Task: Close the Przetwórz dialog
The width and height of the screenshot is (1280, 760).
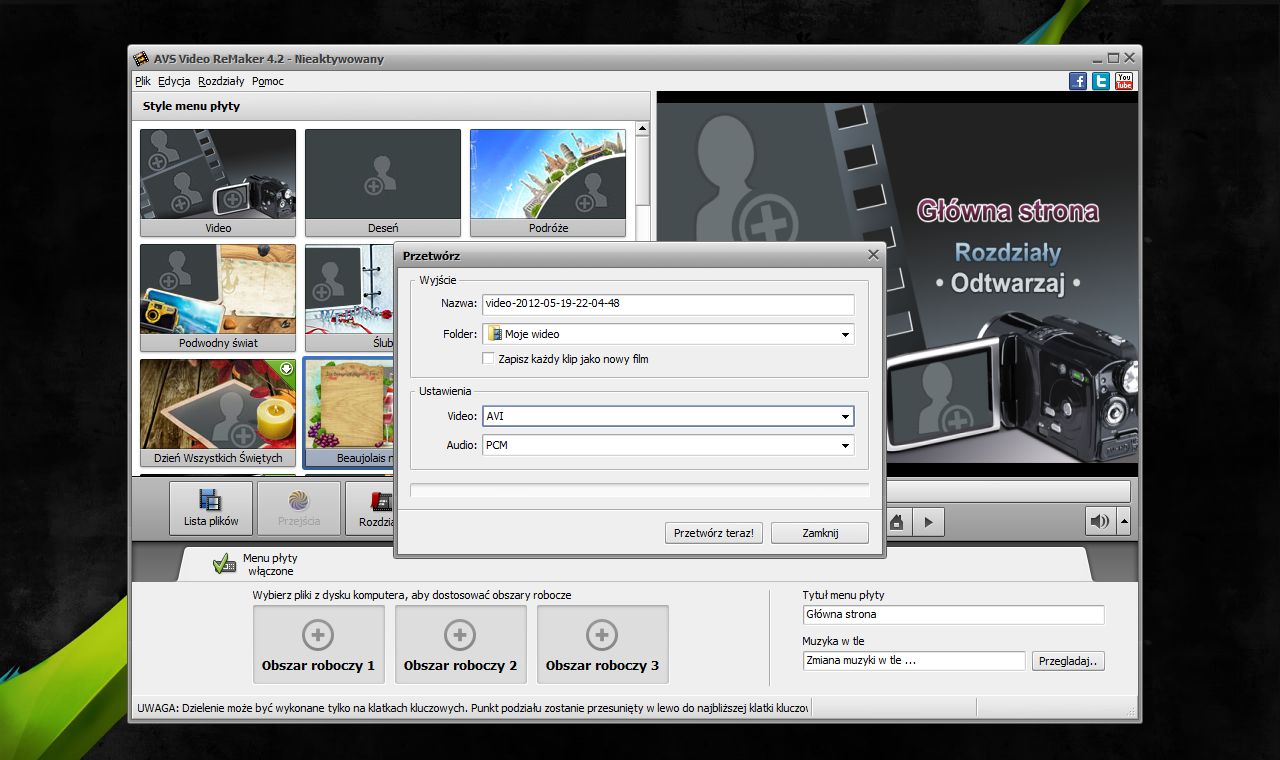Action: [x=872, y=255]
